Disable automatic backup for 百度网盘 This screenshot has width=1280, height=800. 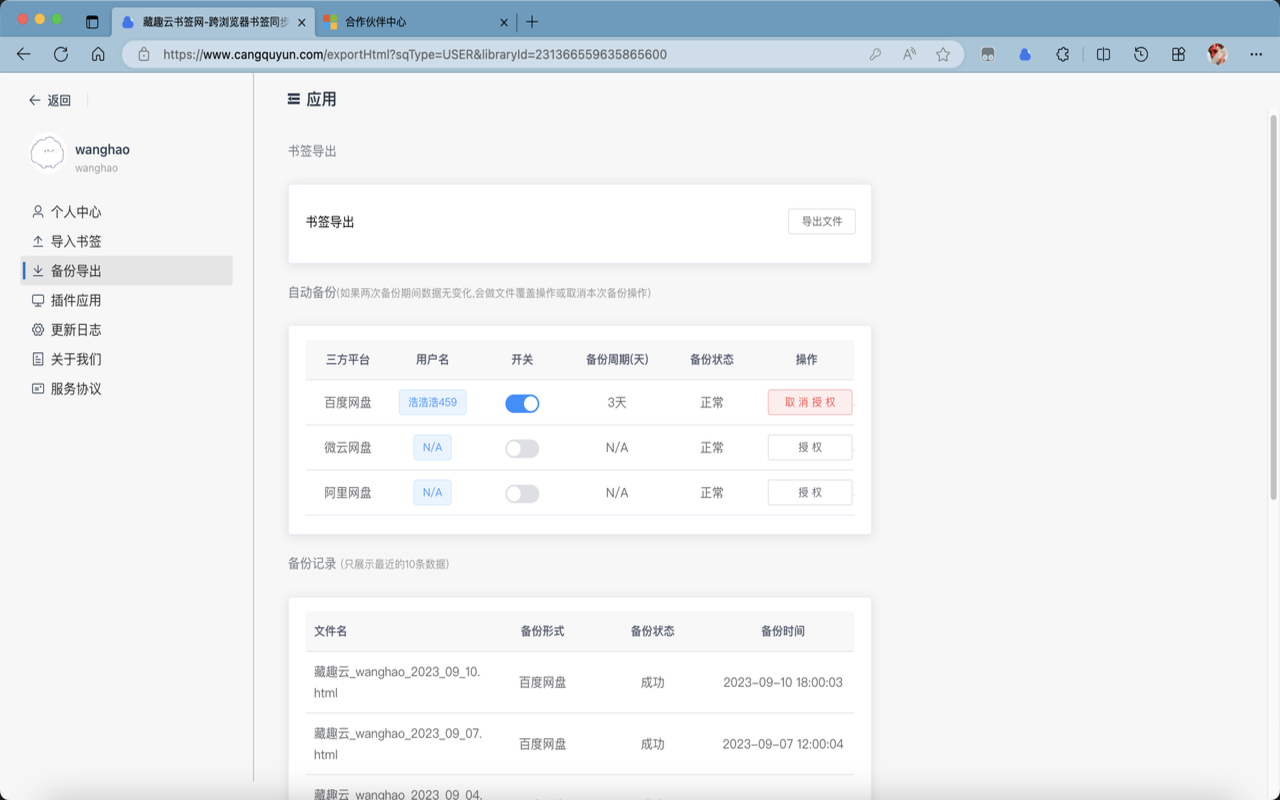click(x=521, y=402)
